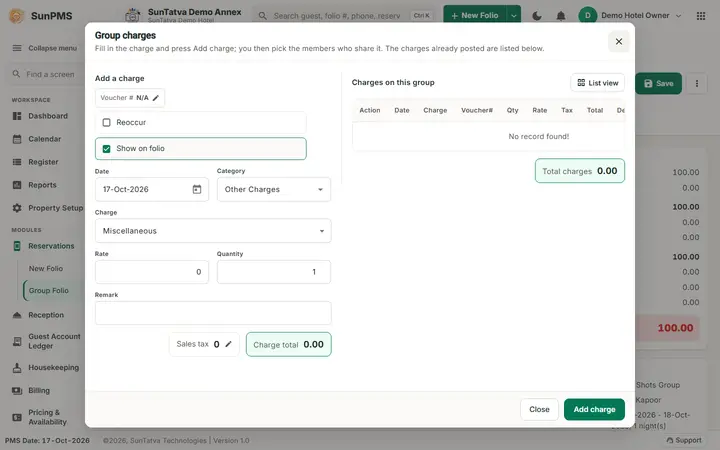This screenshot has width=720, height=450.
Task: Open Demo Hotel Owner user menu
Action: (630, 16)
